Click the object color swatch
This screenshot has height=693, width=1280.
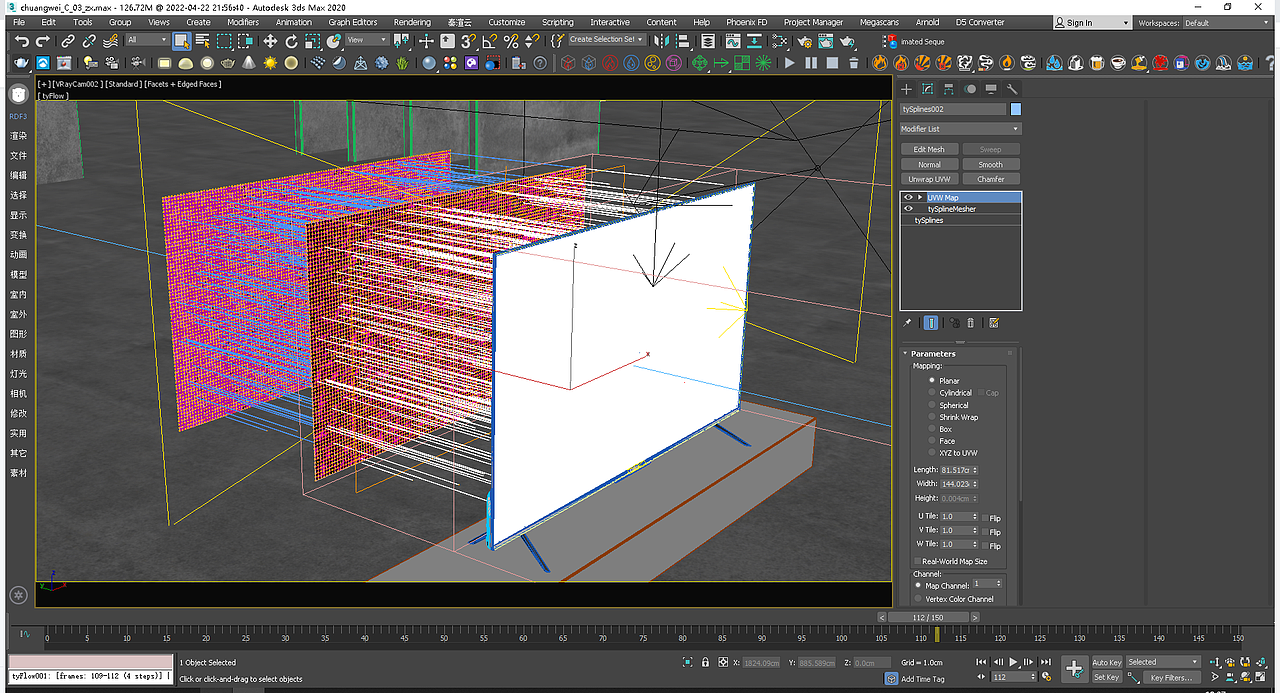tap(1016, 109)
